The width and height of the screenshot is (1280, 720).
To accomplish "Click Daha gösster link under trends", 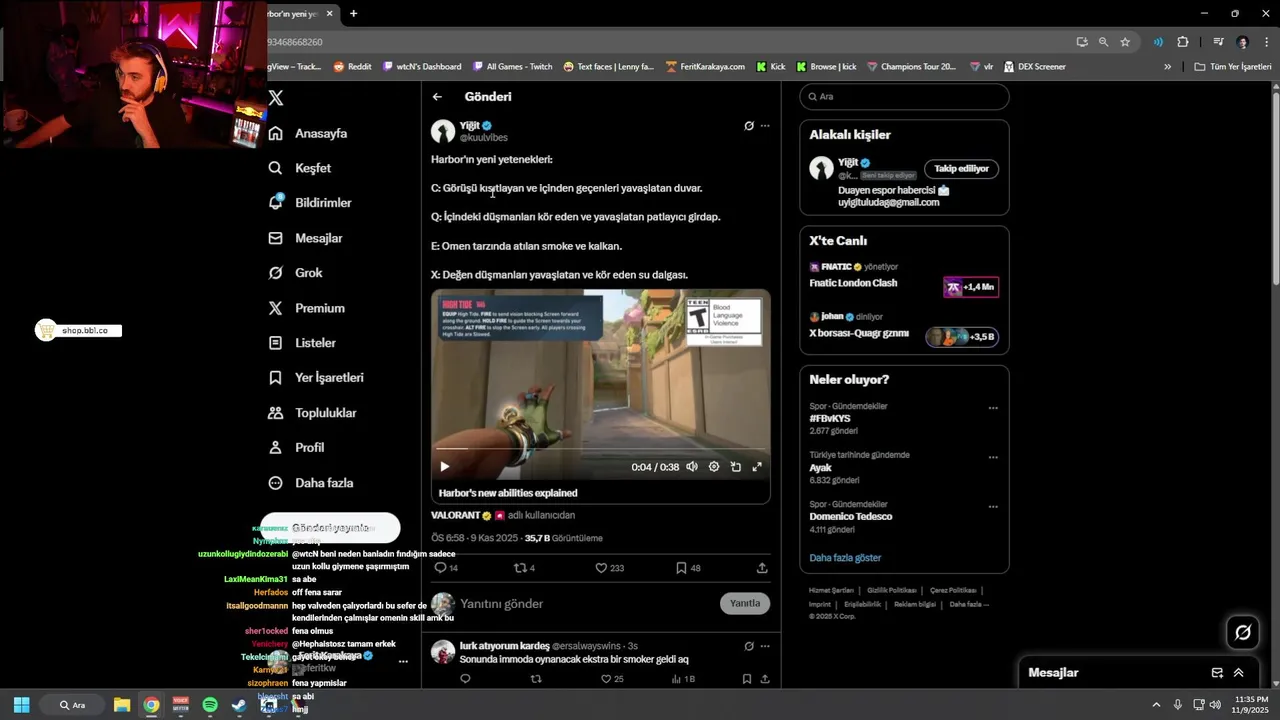I will 845,557.
